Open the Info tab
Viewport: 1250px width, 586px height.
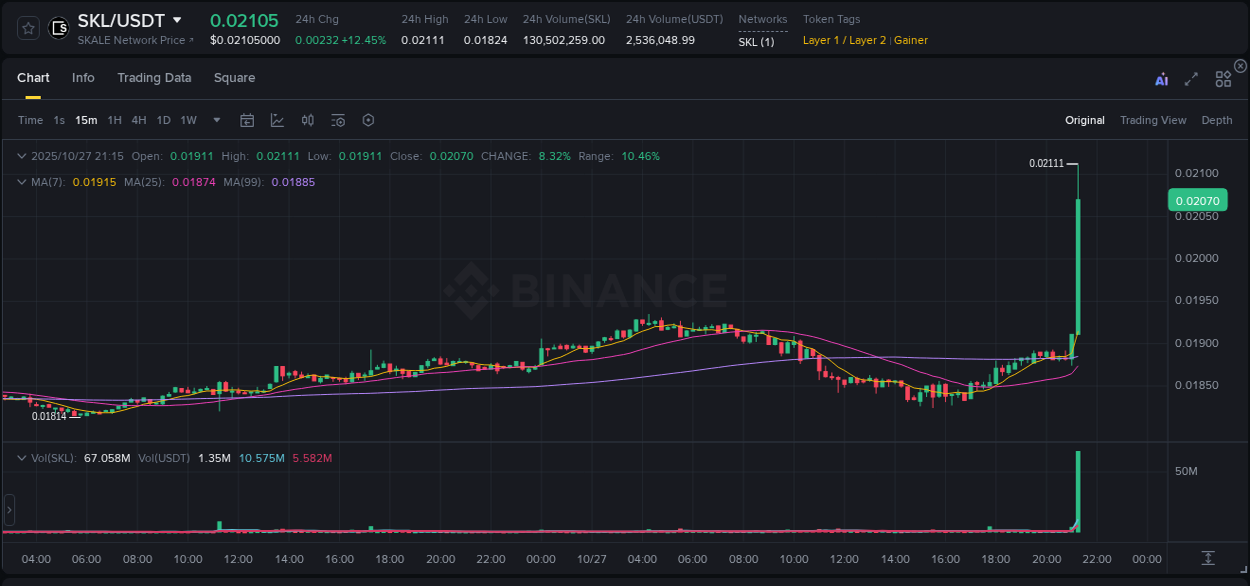pyautogui.click(x=83, y=77)
